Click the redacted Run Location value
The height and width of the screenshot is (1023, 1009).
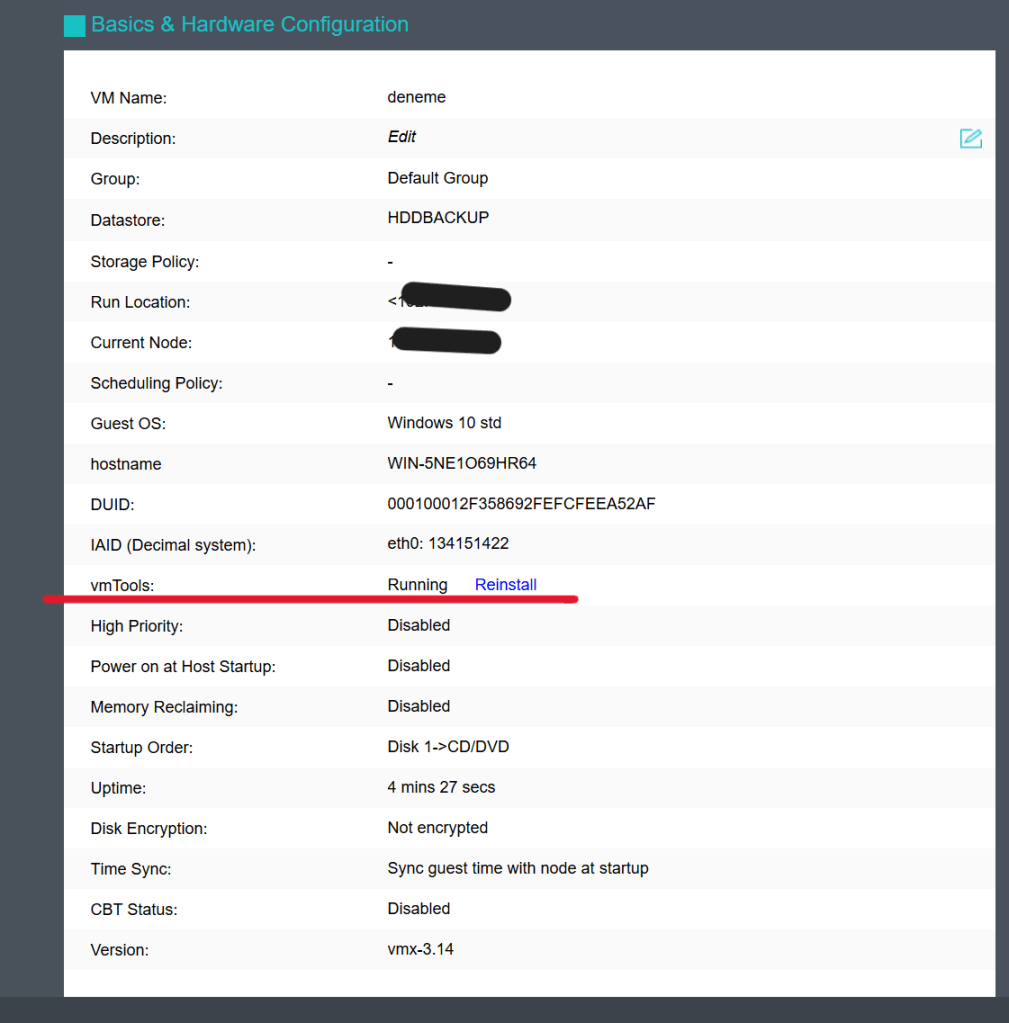[x=450, y=300]
